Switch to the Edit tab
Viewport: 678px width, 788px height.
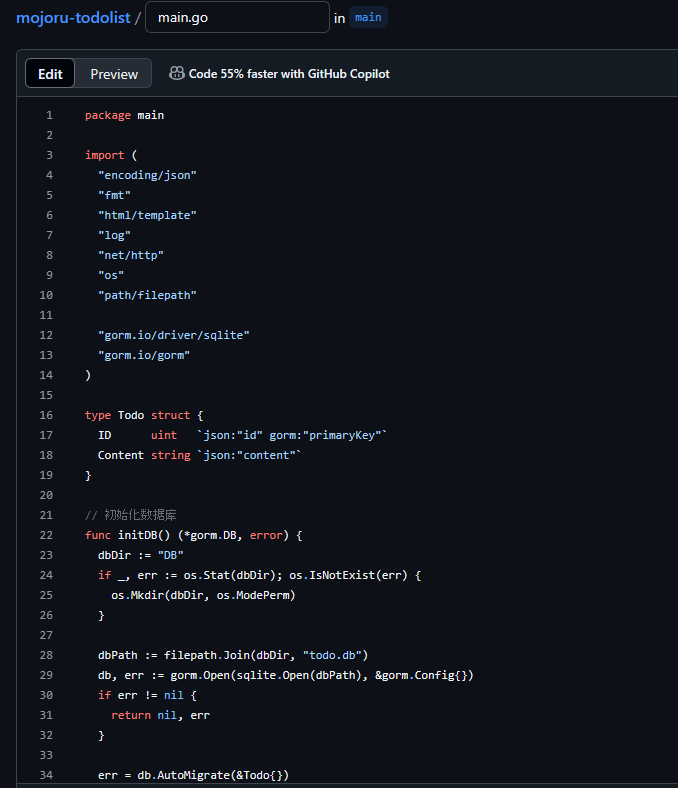click(50, 74)
